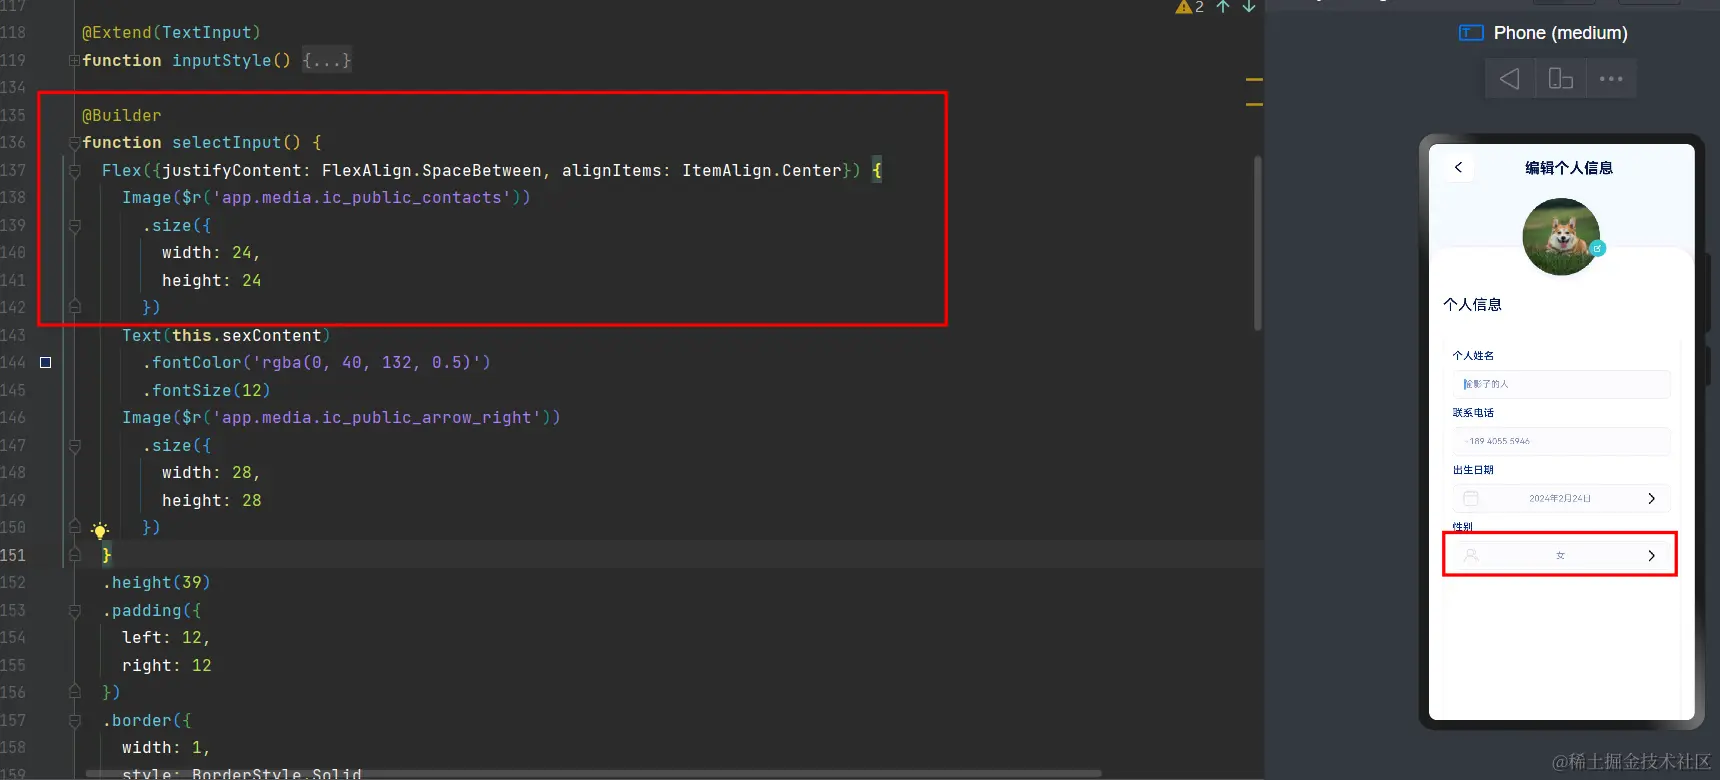Tap the back arrow in phone preview
This screenshot has height=780, width=1720.
(x=1458, y=167)
